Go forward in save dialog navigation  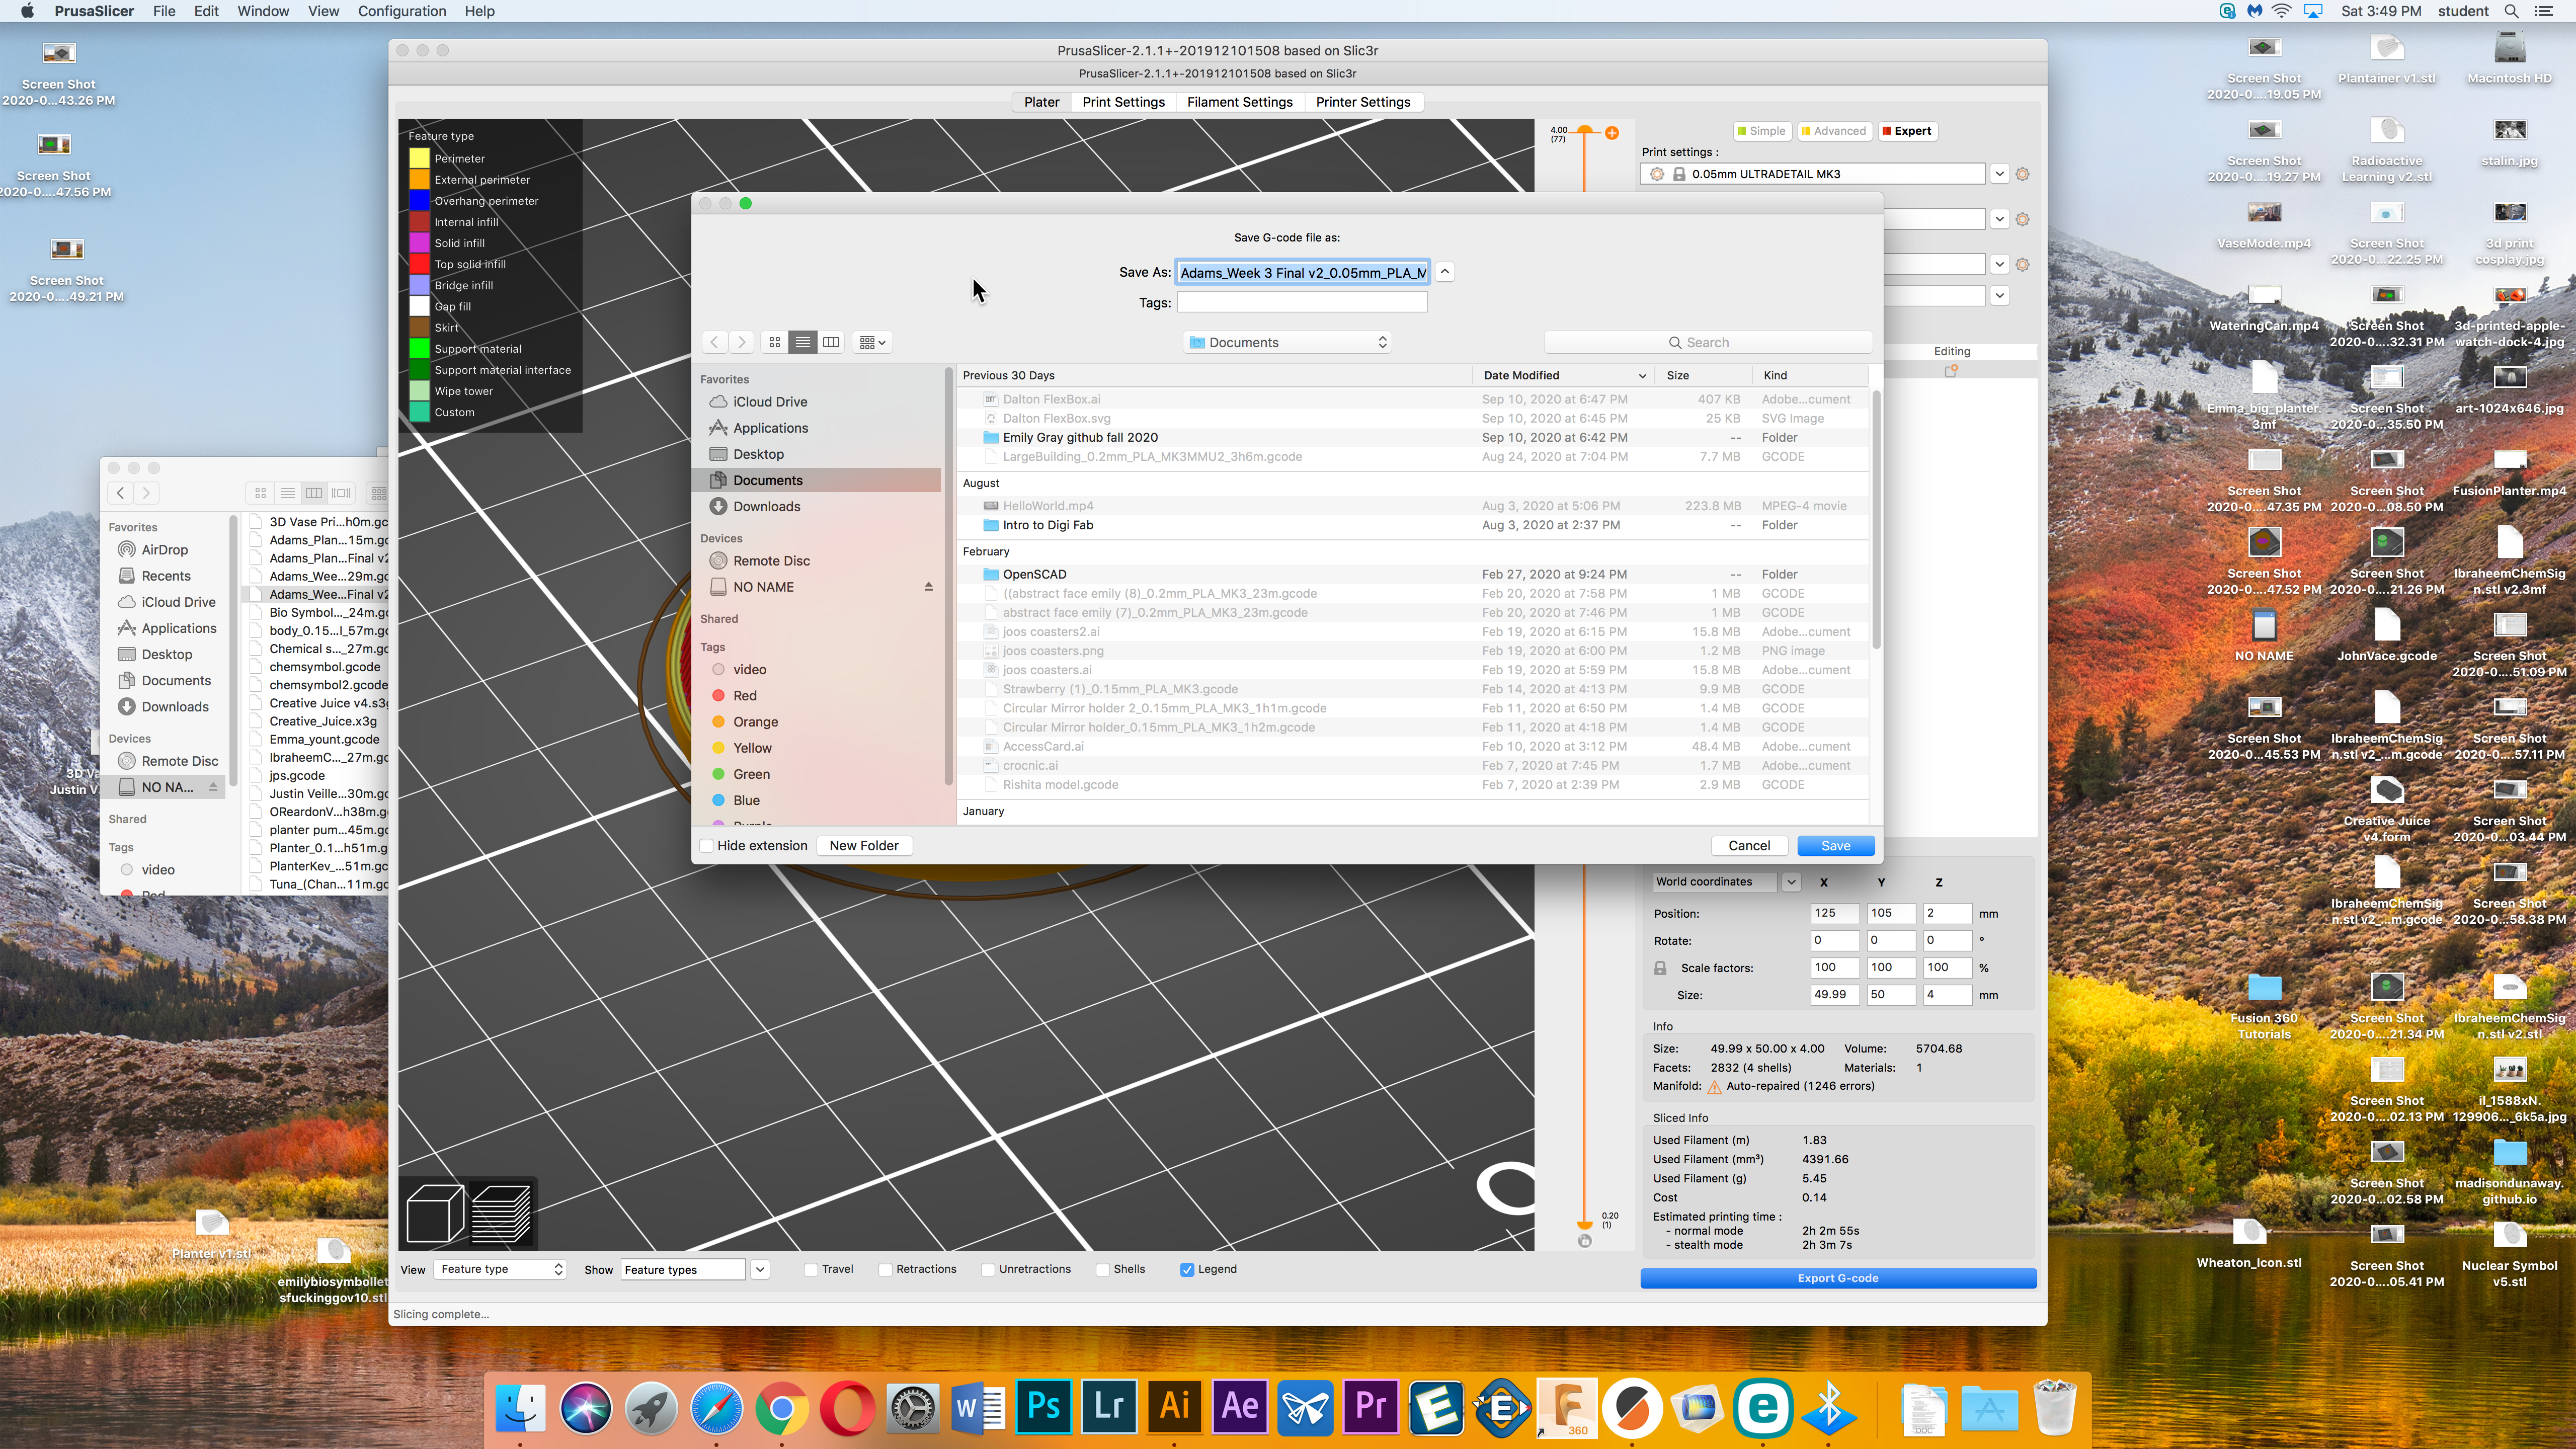tap(741, 342)
